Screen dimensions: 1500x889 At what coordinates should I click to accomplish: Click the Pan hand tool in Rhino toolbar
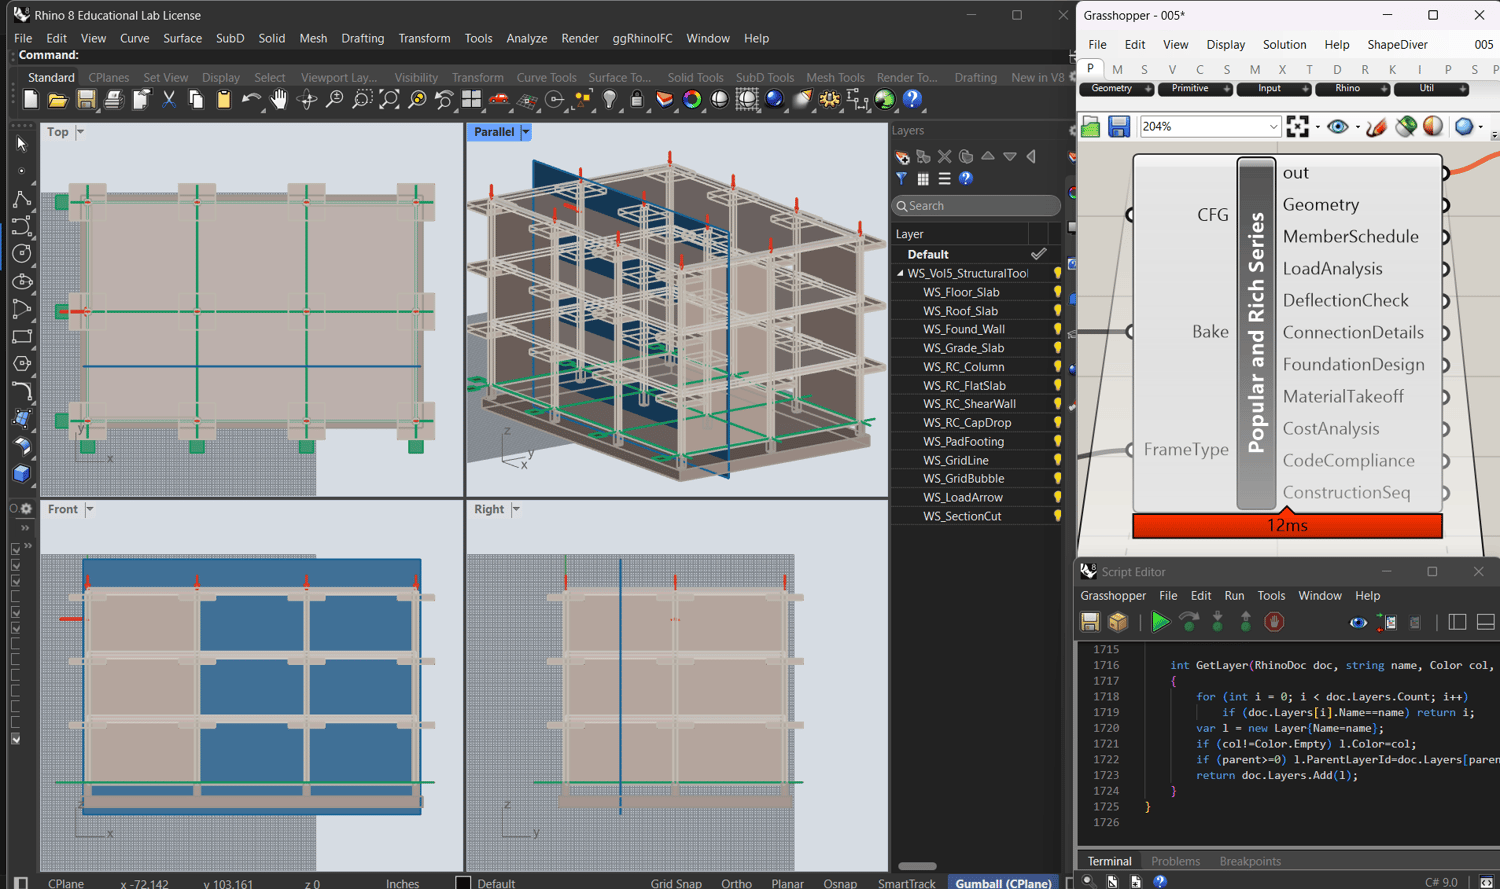pos(279,99)
